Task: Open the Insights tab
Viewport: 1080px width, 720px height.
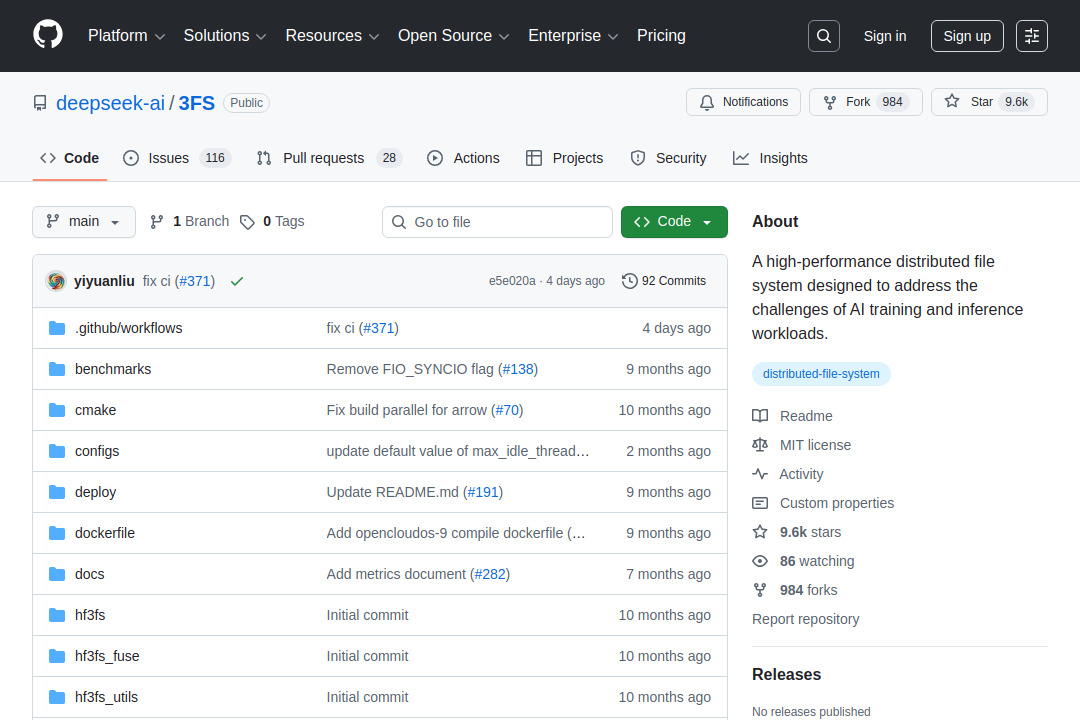Action: point(770,158)
